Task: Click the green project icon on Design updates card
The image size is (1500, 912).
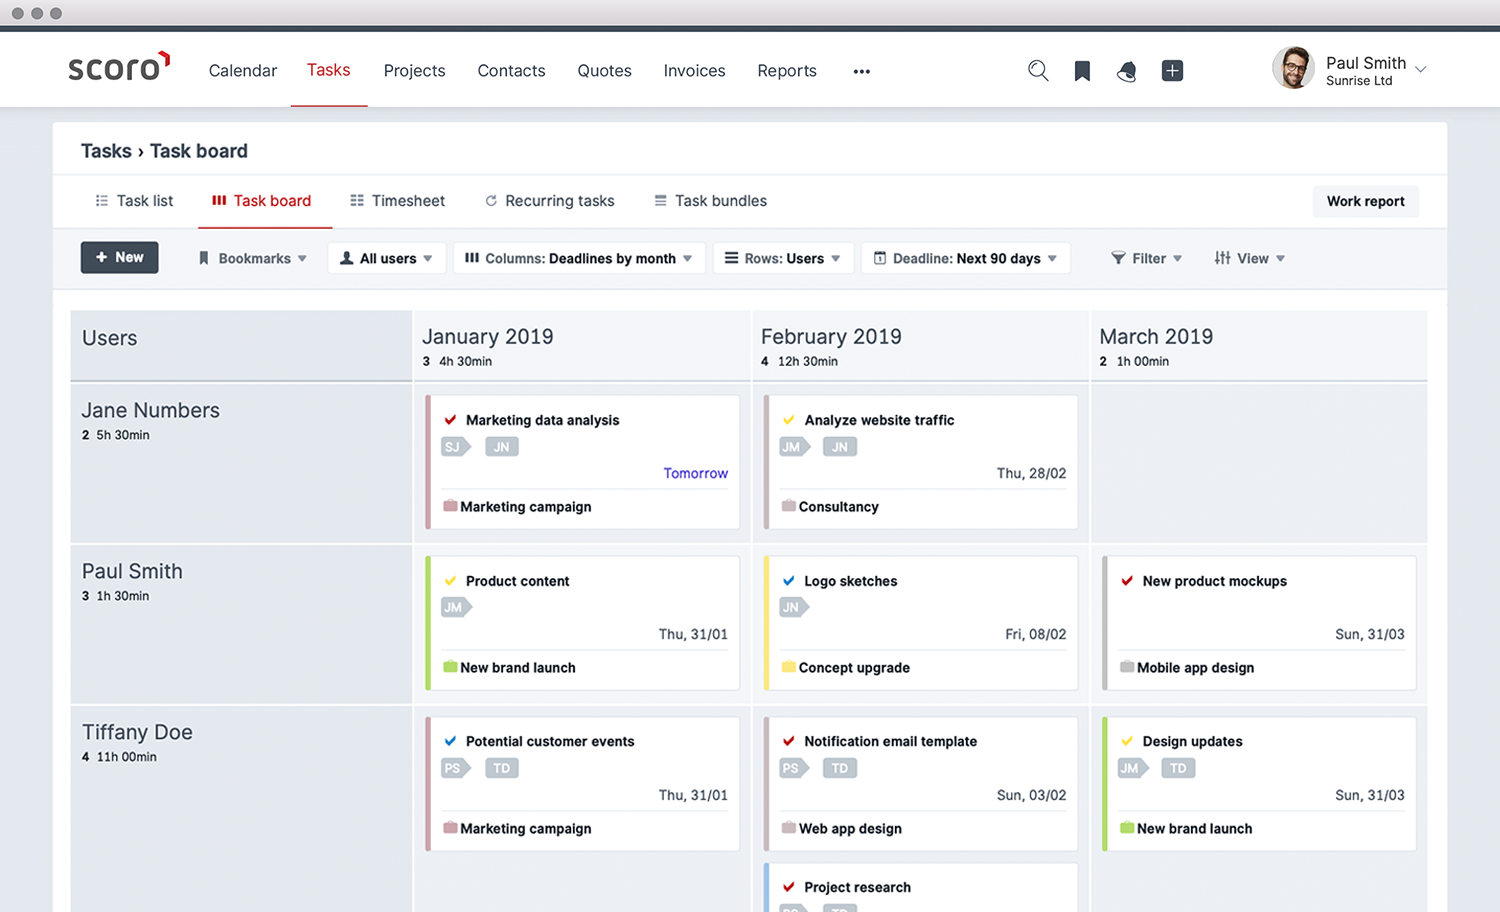Action: 1127,828
